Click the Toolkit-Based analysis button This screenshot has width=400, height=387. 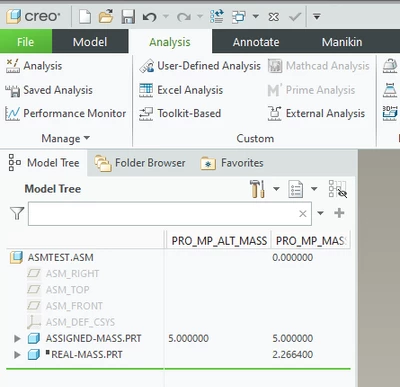[x=180, y=113]
